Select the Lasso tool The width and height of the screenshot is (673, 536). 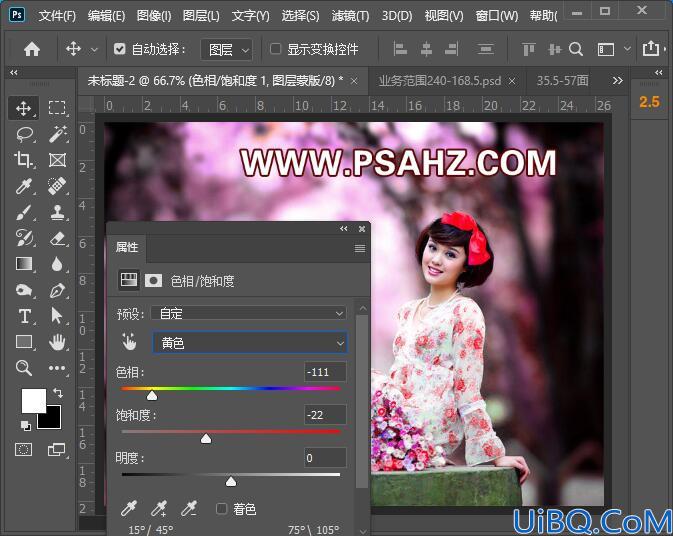(24, 134)
